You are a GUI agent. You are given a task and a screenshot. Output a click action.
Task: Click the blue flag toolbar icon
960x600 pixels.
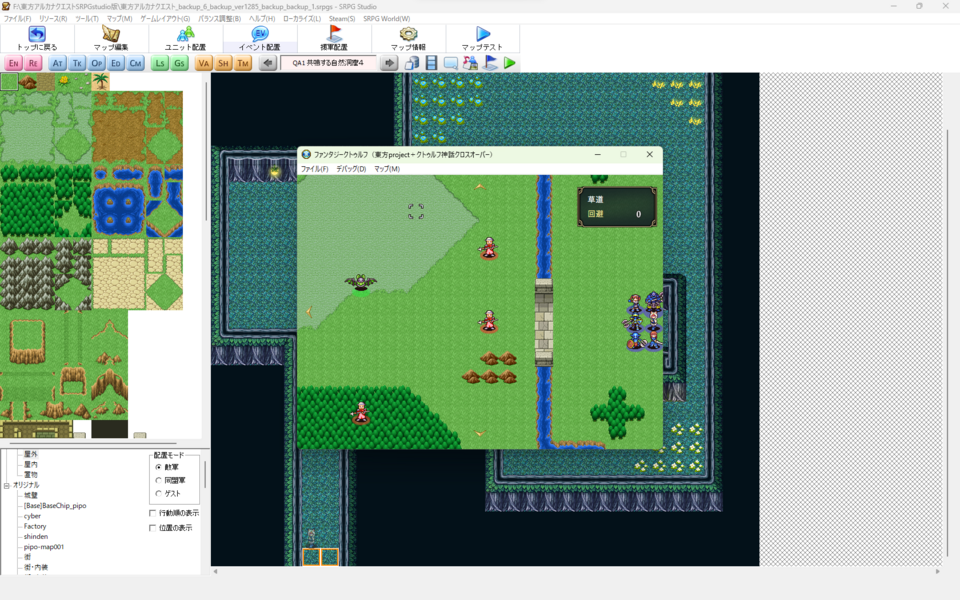click(x=490, y=63)
